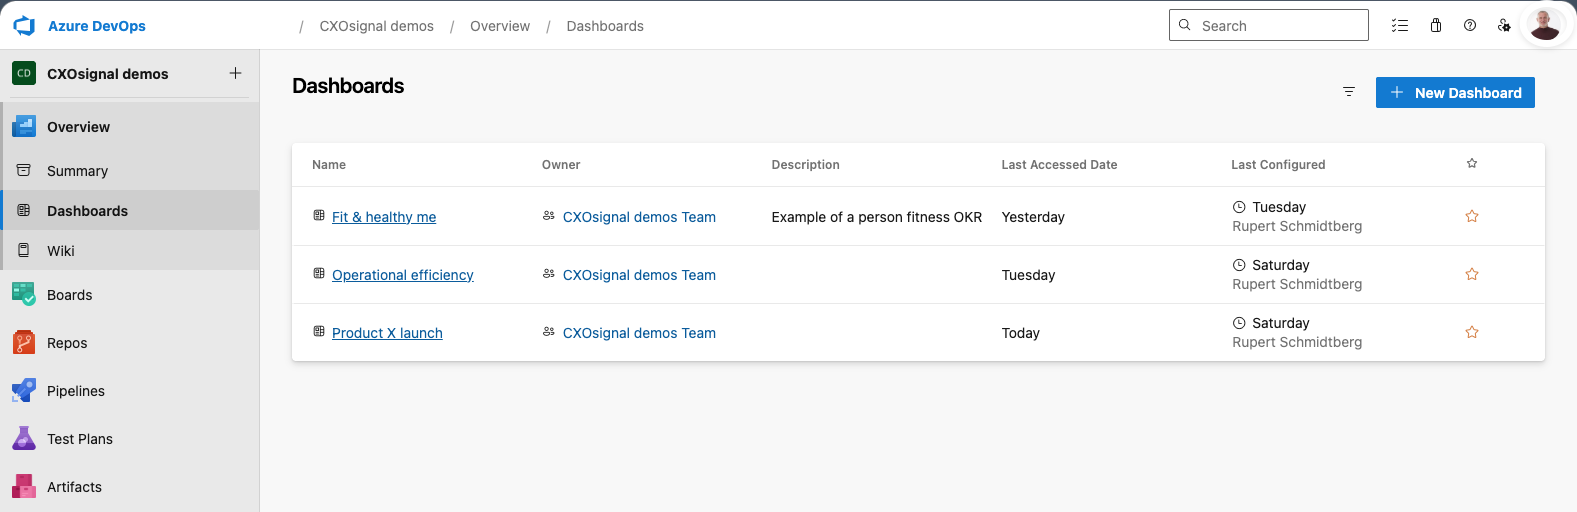
Task: Click the Summary sidebar icon
Action: click(24, 170)
